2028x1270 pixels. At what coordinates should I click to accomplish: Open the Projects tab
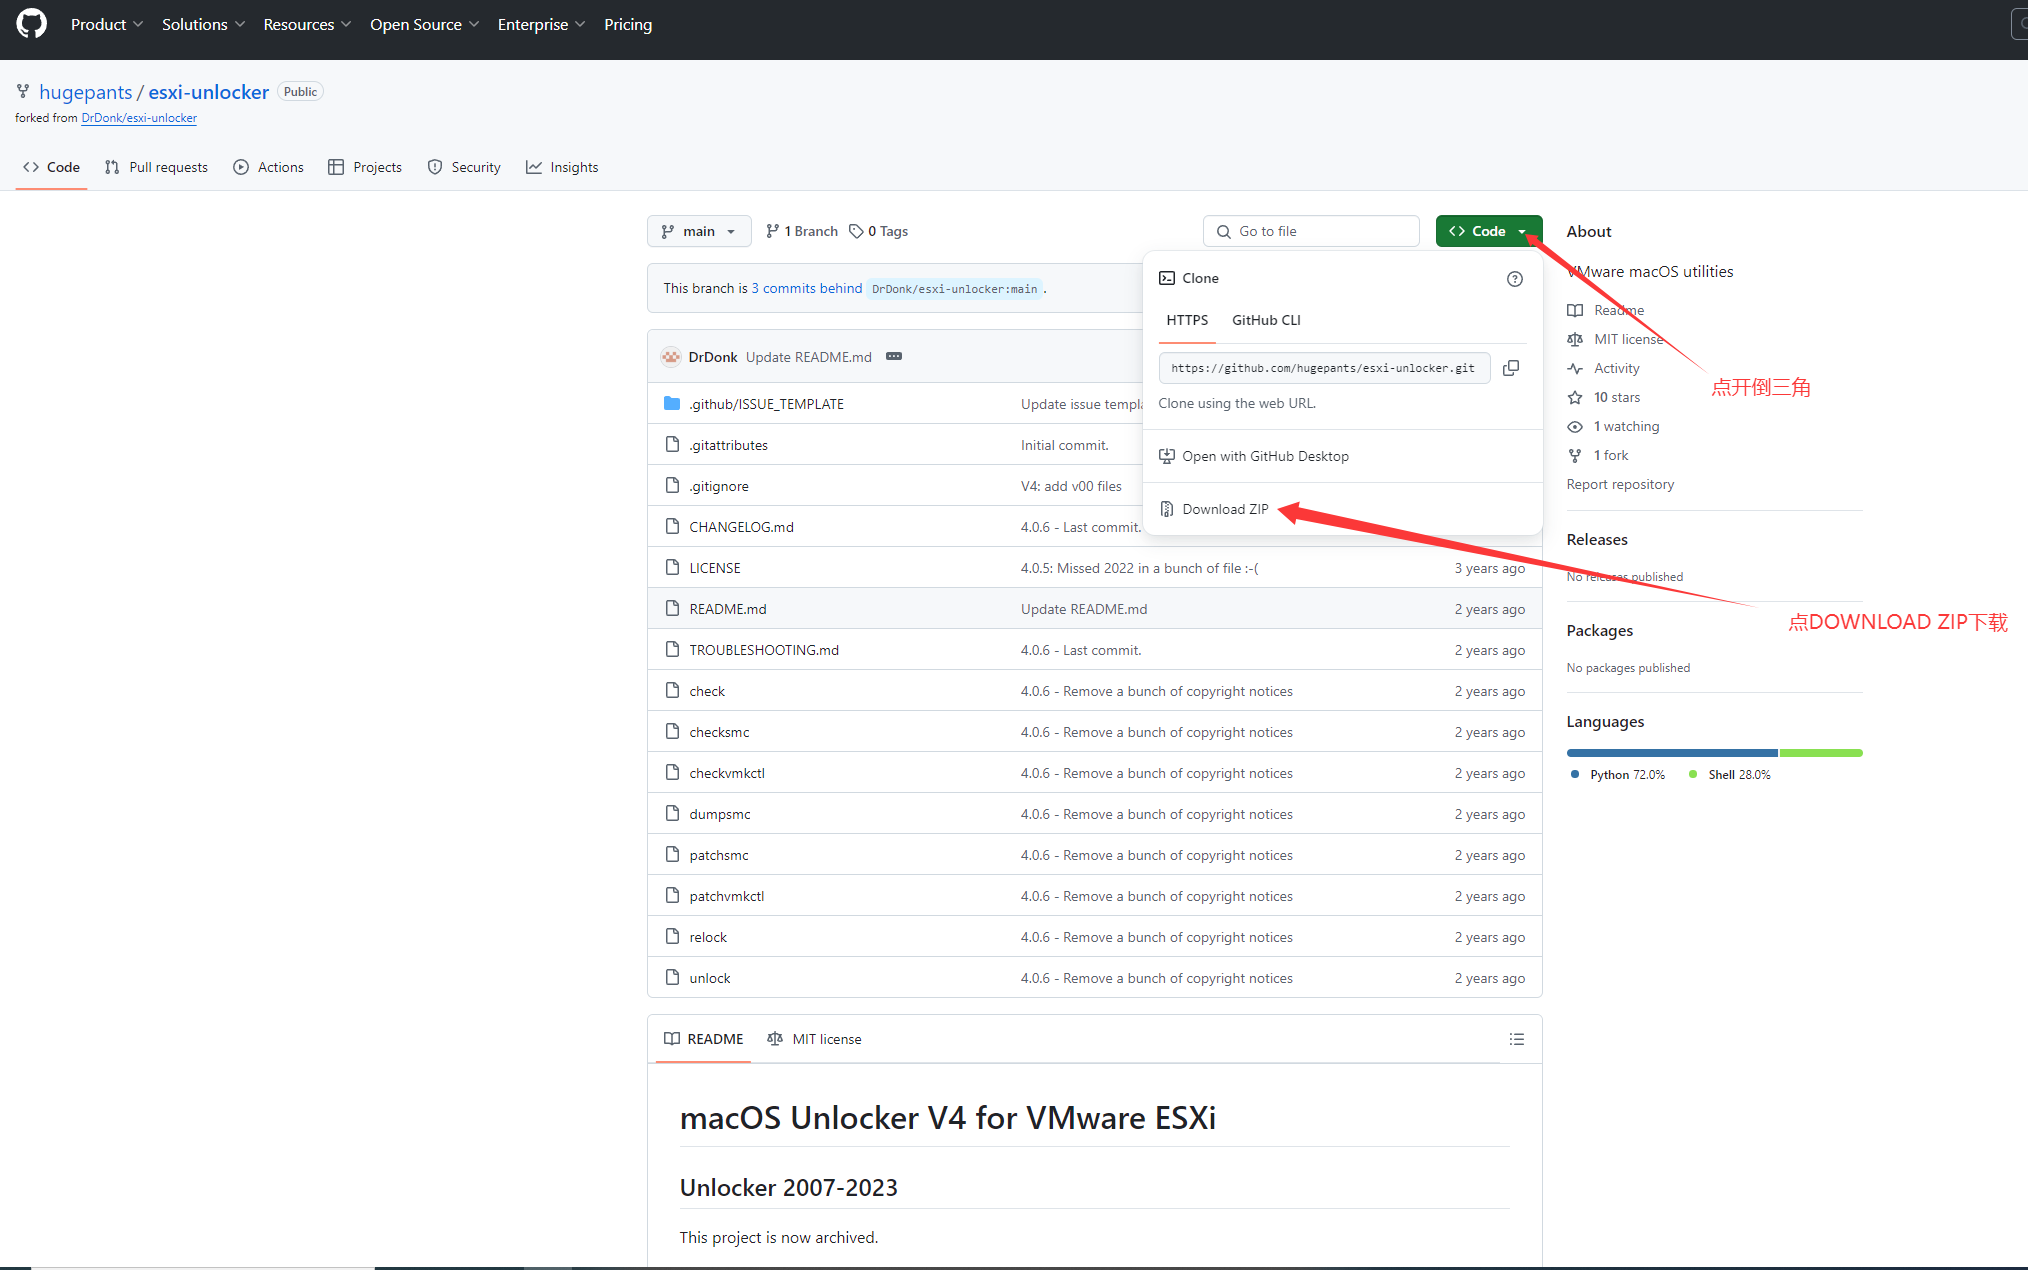(365, 168)
